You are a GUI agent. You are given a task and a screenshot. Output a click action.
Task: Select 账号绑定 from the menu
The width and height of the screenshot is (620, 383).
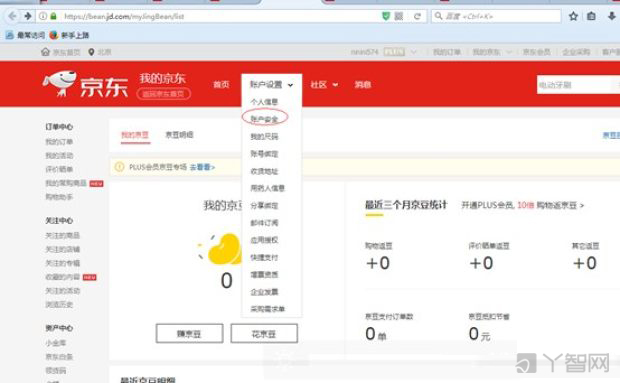click(x=264, y=154)
